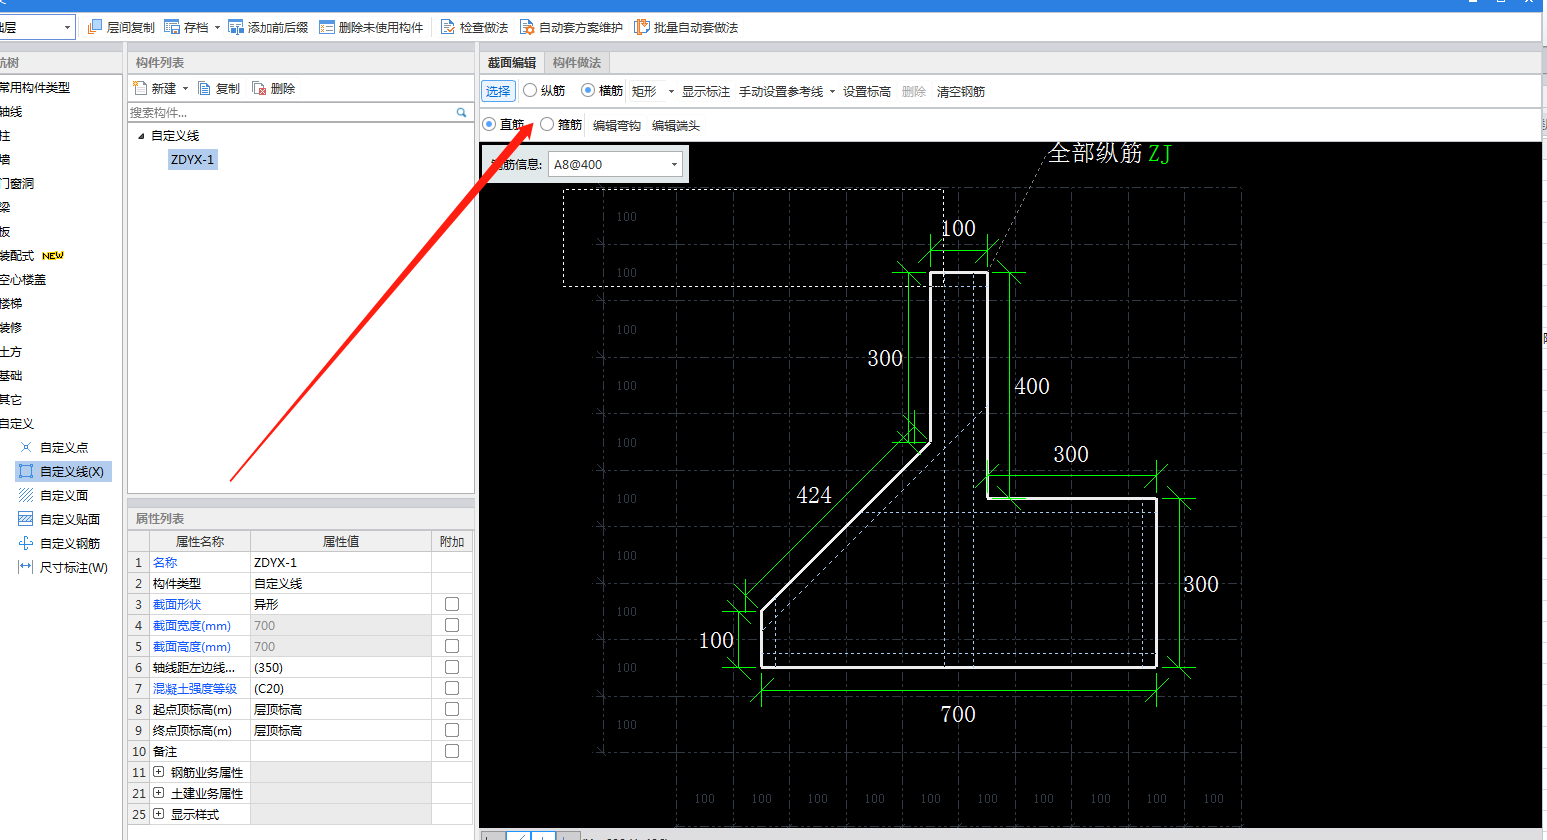Image resolution: width=1547 pixels, height=840 pixels.
Task: Open 楼梯 category
Action: click(11, 303)
